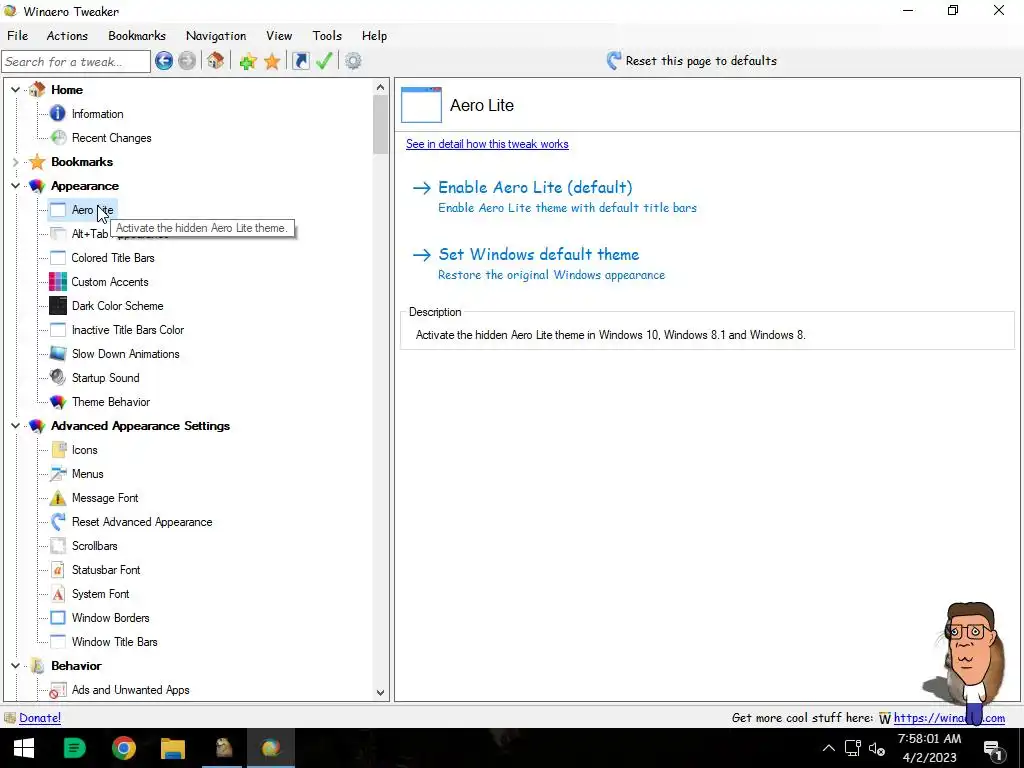Click the network tray icon

pos(852,748)
